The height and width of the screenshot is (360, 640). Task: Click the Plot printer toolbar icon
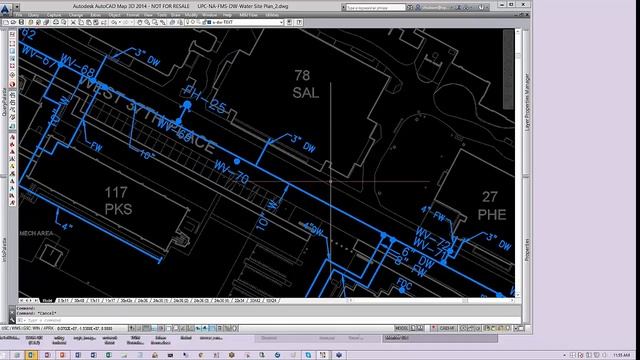(56, 22)
